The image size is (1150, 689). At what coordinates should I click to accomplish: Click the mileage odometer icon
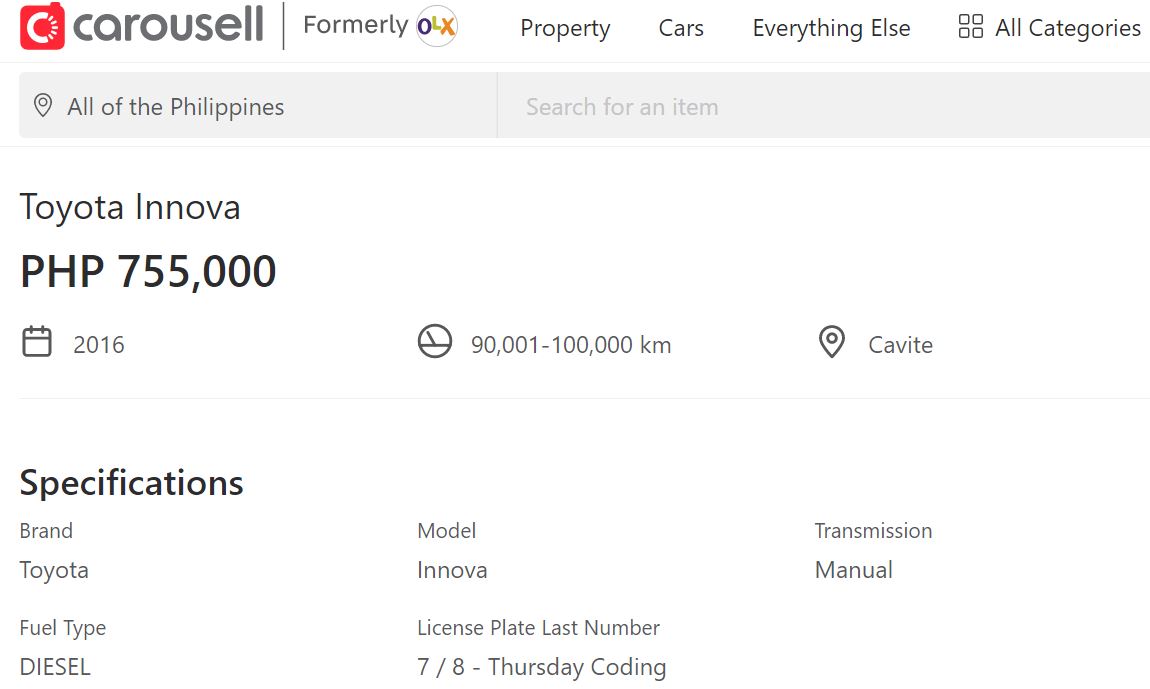coord(434,342)
